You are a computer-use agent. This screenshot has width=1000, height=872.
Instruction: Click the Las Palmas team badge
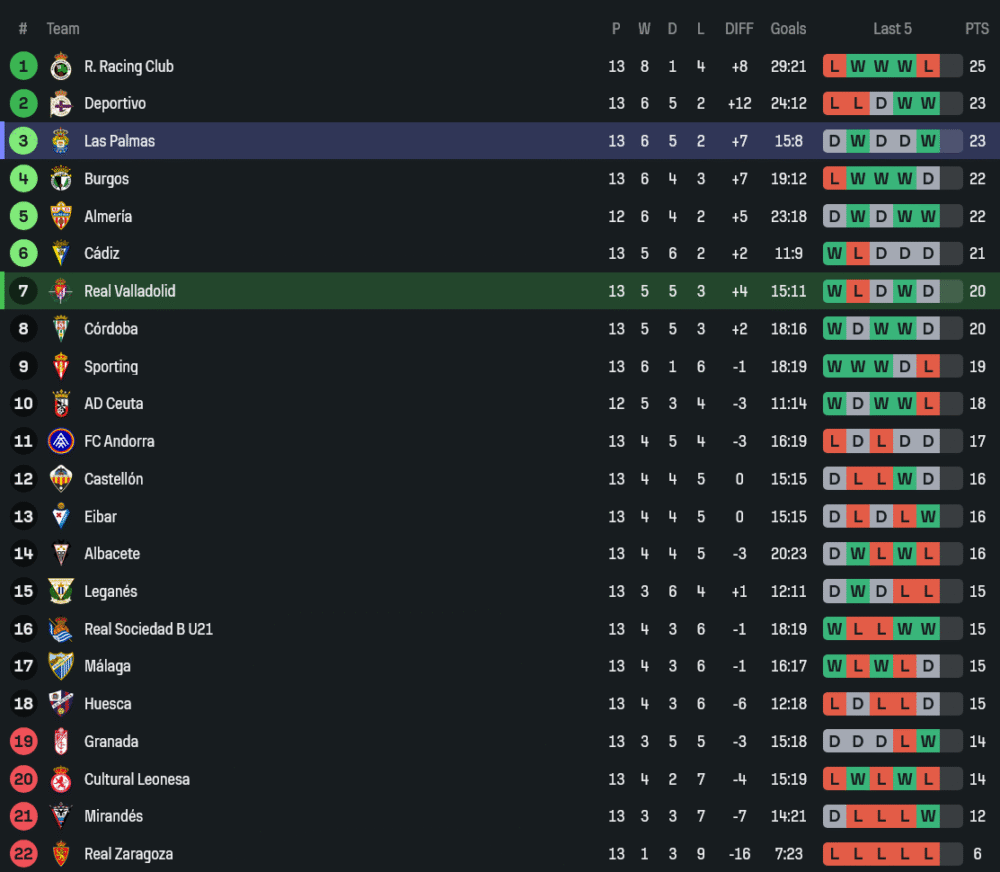click(61, 141)
